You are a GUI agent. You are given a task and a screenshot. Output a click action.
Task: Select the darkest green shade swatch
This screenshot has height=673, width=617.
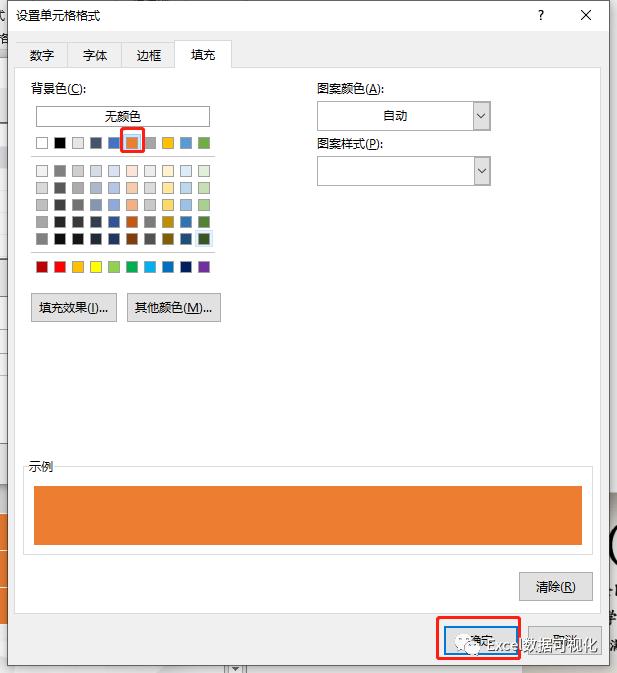(x=204, y=239)
